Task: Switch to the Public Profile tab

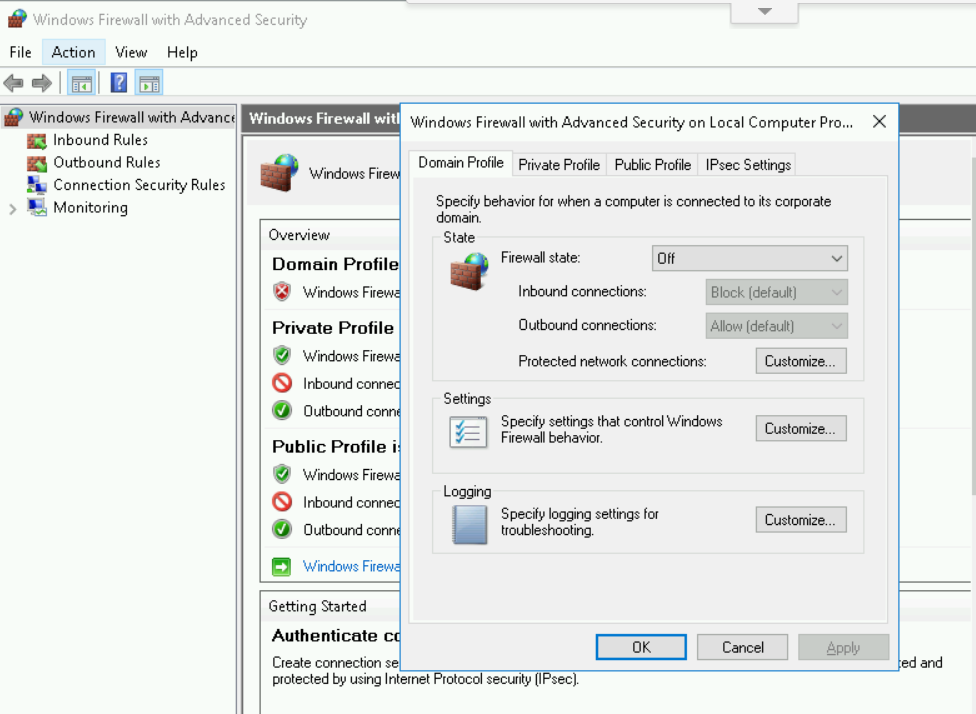Action: 652,165
